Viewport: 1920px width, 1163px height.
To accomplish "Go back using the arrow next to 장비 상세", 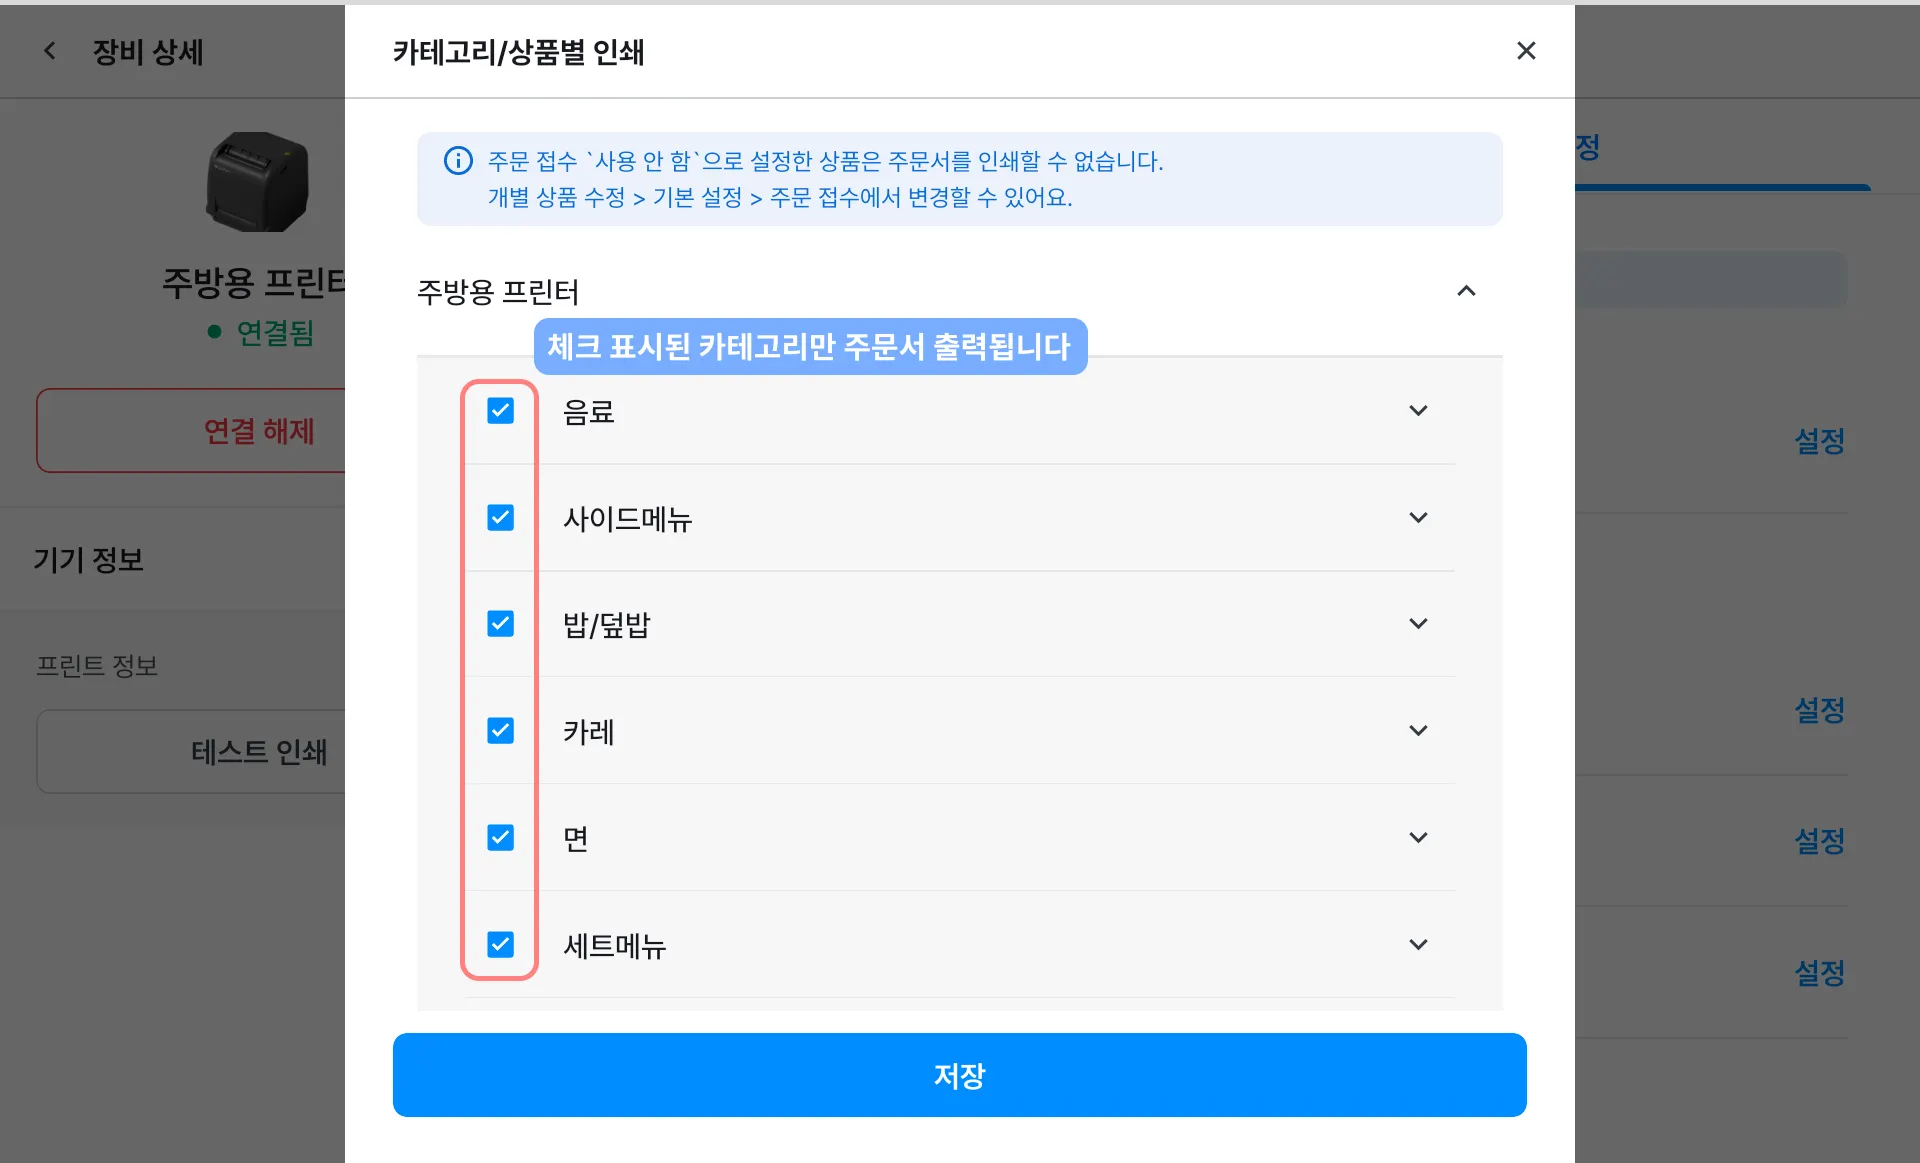I will coord(50,51).
